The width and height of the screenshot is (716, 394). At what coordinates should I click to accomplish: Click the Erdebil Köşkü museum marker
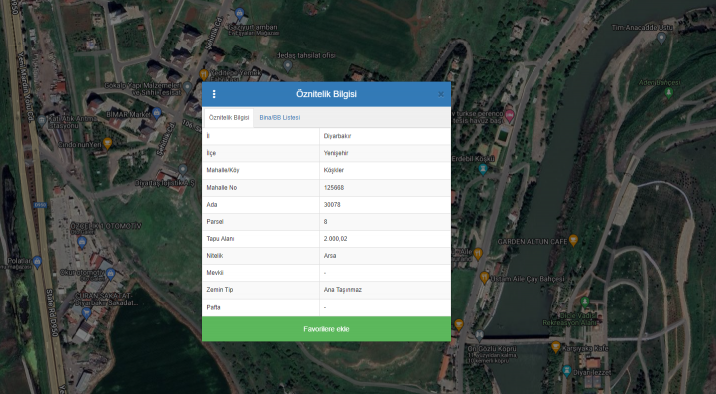(483, 168)
